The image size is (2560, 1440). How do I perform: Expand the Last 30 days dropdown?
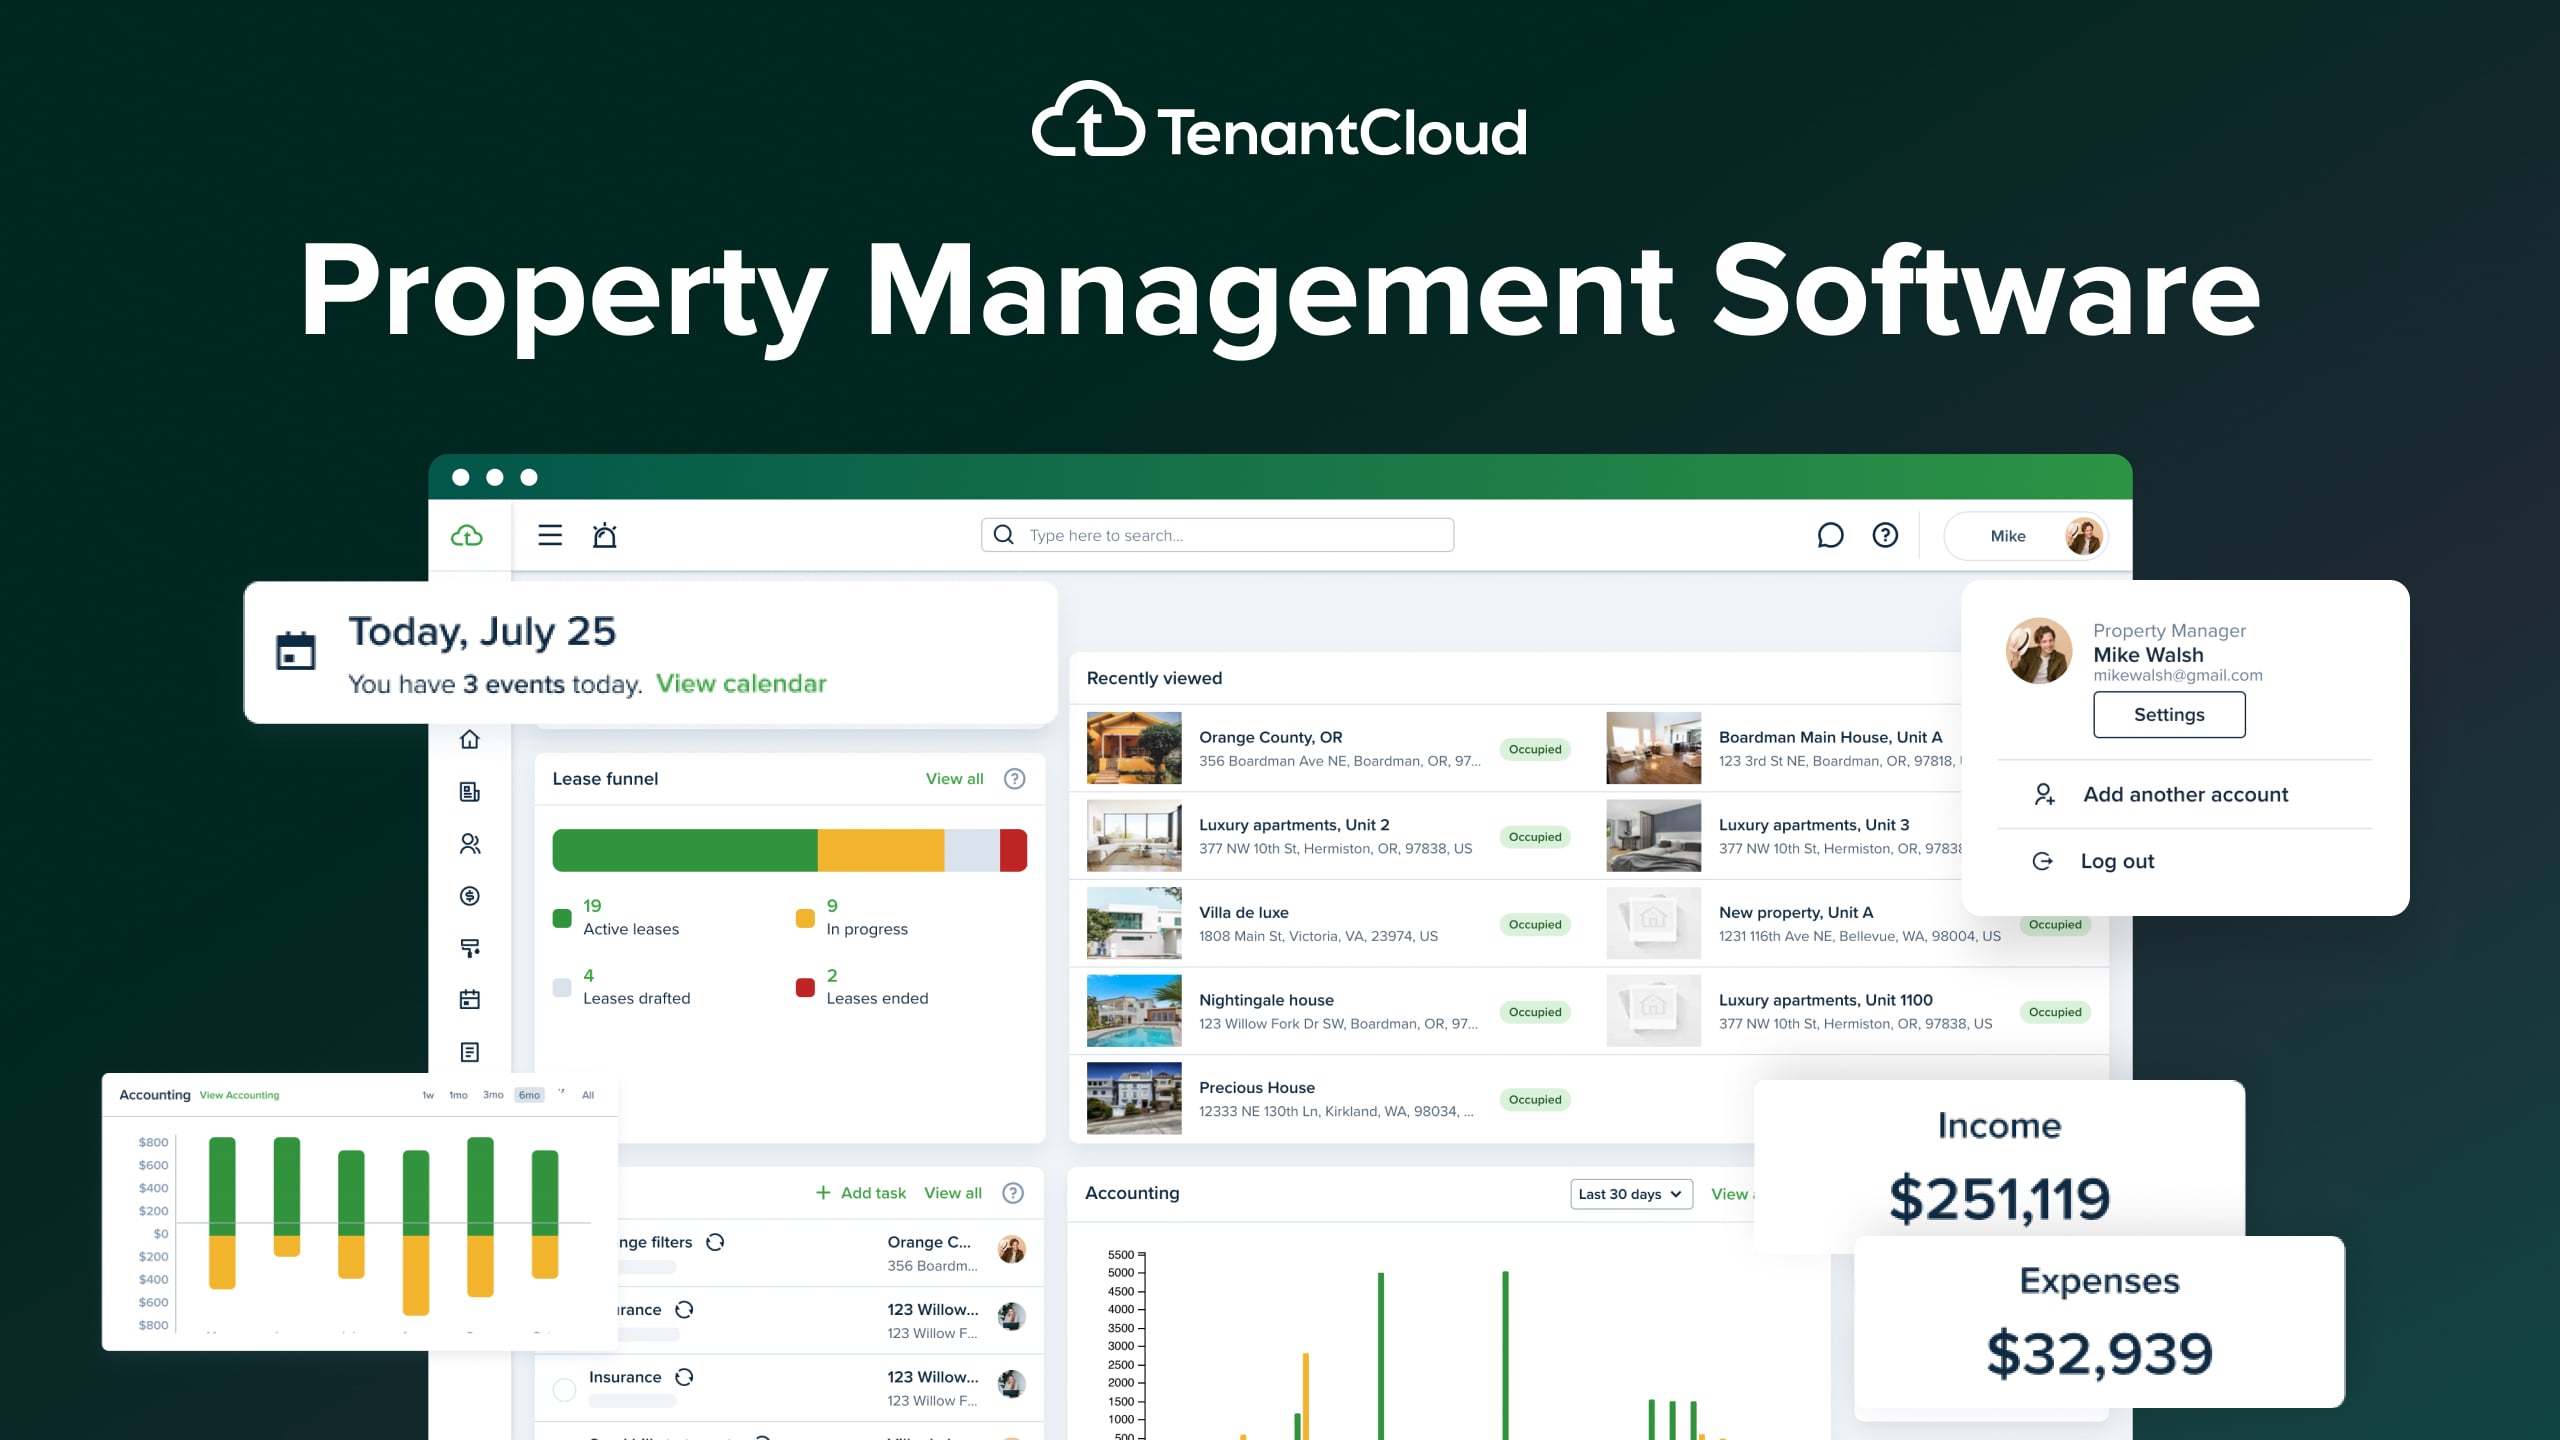point(1630,1194)
